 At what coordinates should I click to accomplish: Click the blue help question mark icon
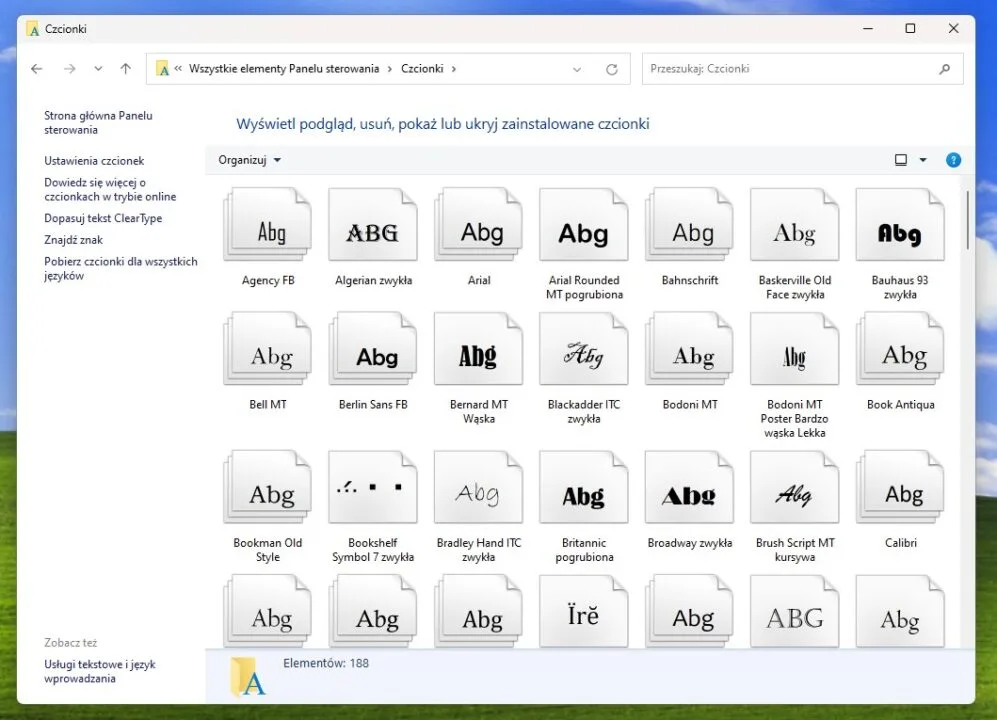click(953, 160)
